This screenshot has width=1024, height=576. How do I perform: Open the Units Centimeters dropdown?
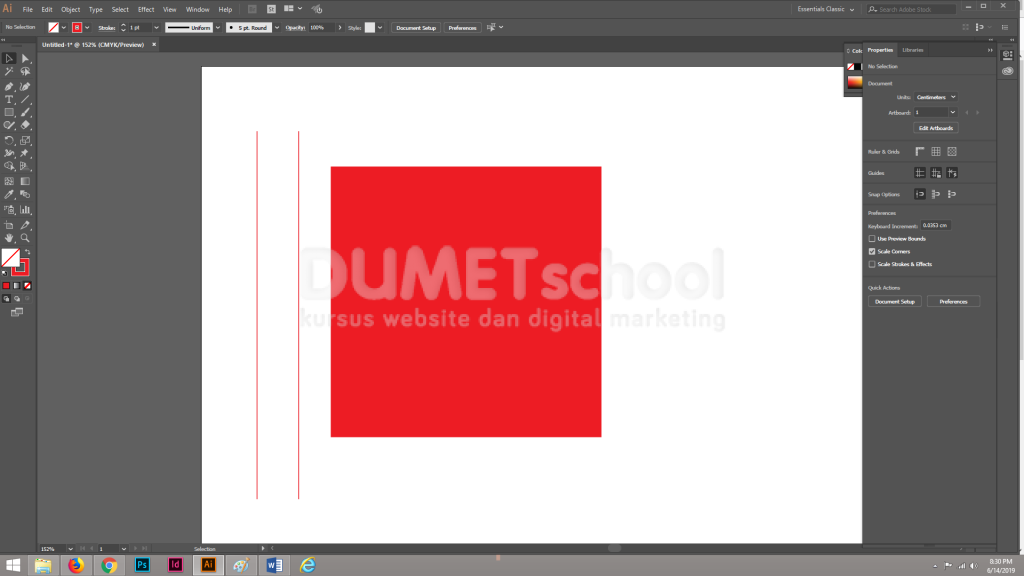coord(936,97)
